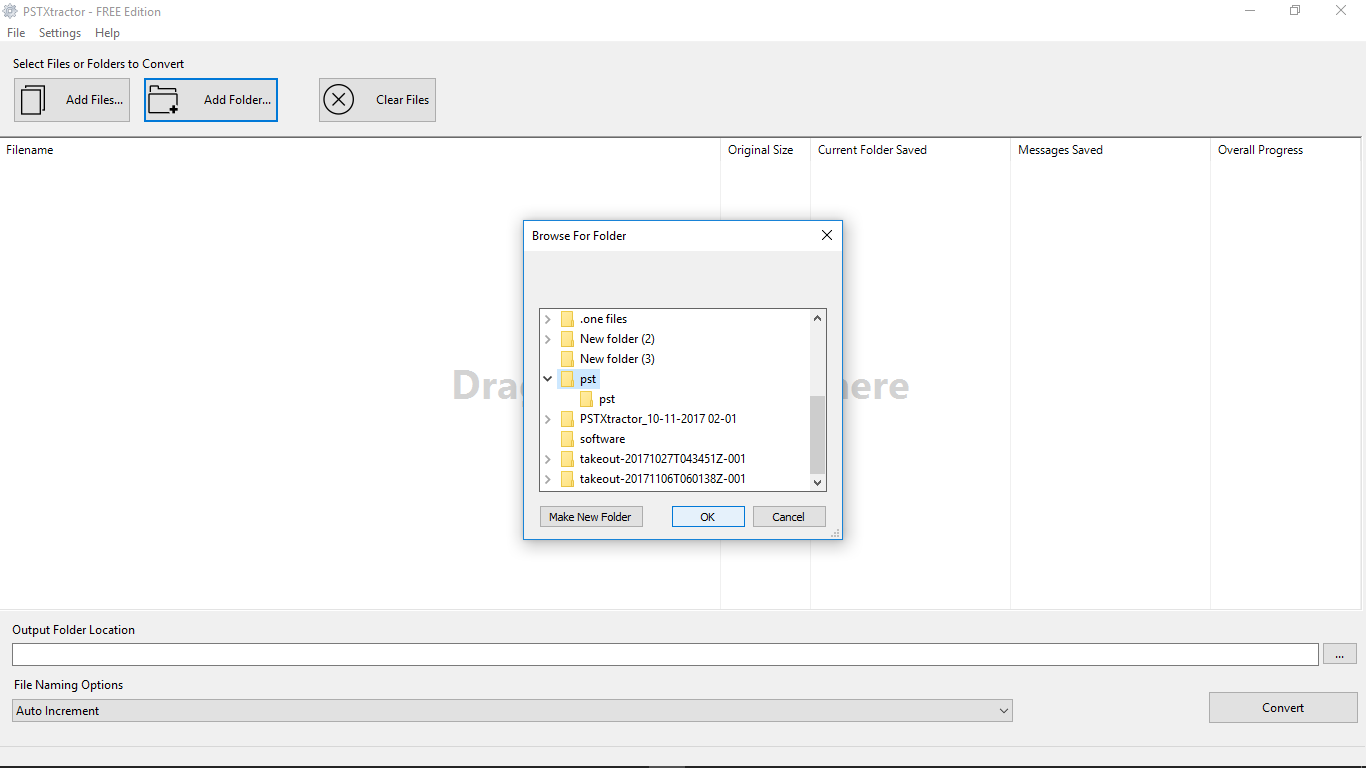Click the Add Files document icon
This screenshot has width=1366, height=768.
33,100
